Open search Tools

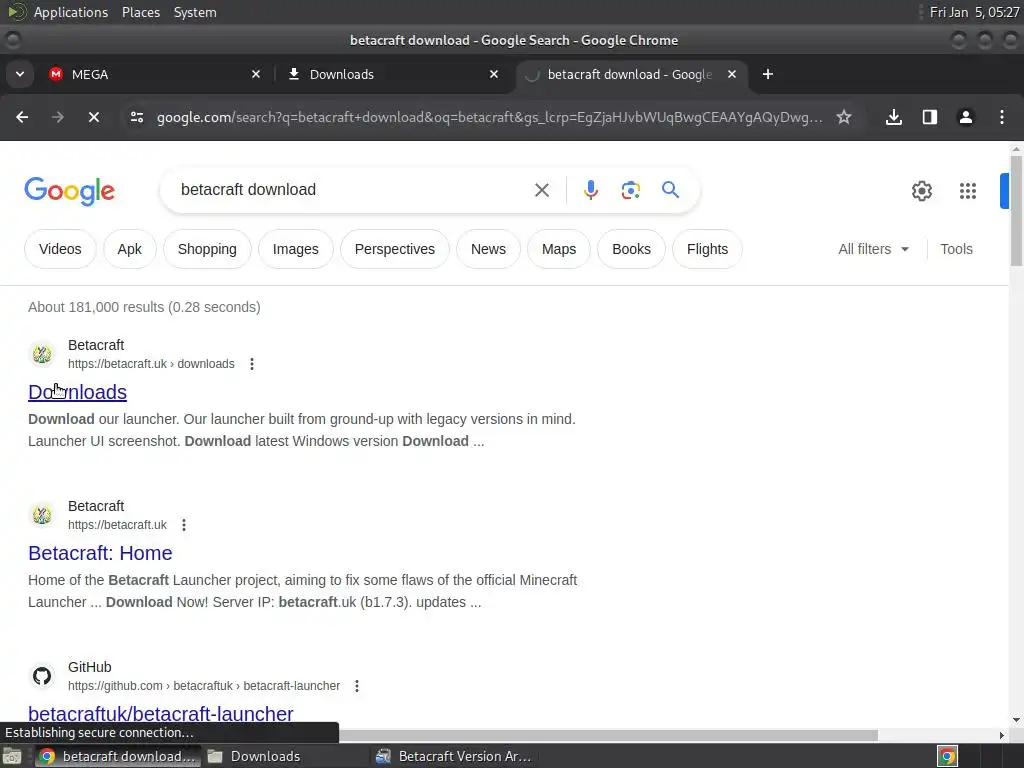tap(956, 249)
